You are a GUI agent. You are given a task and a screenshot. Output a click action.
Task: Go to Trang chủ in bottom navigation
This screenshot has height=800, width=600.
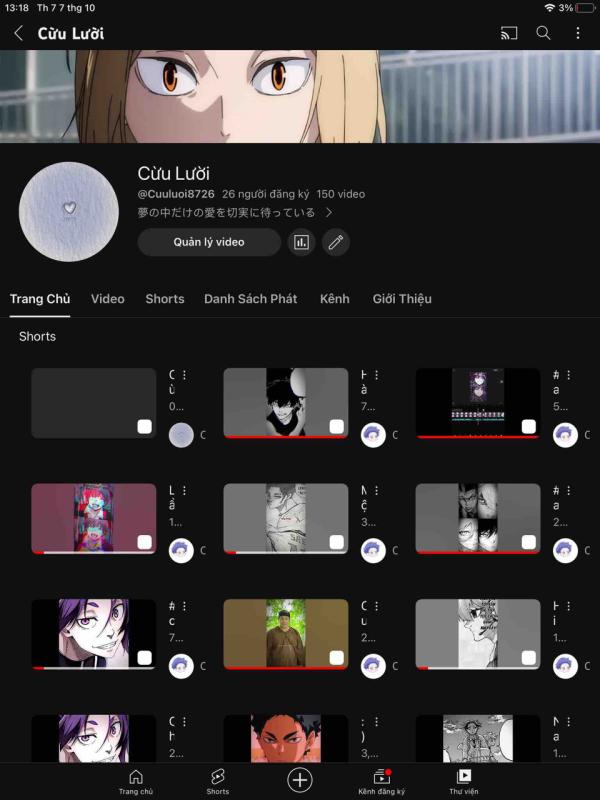click(136, 782)
